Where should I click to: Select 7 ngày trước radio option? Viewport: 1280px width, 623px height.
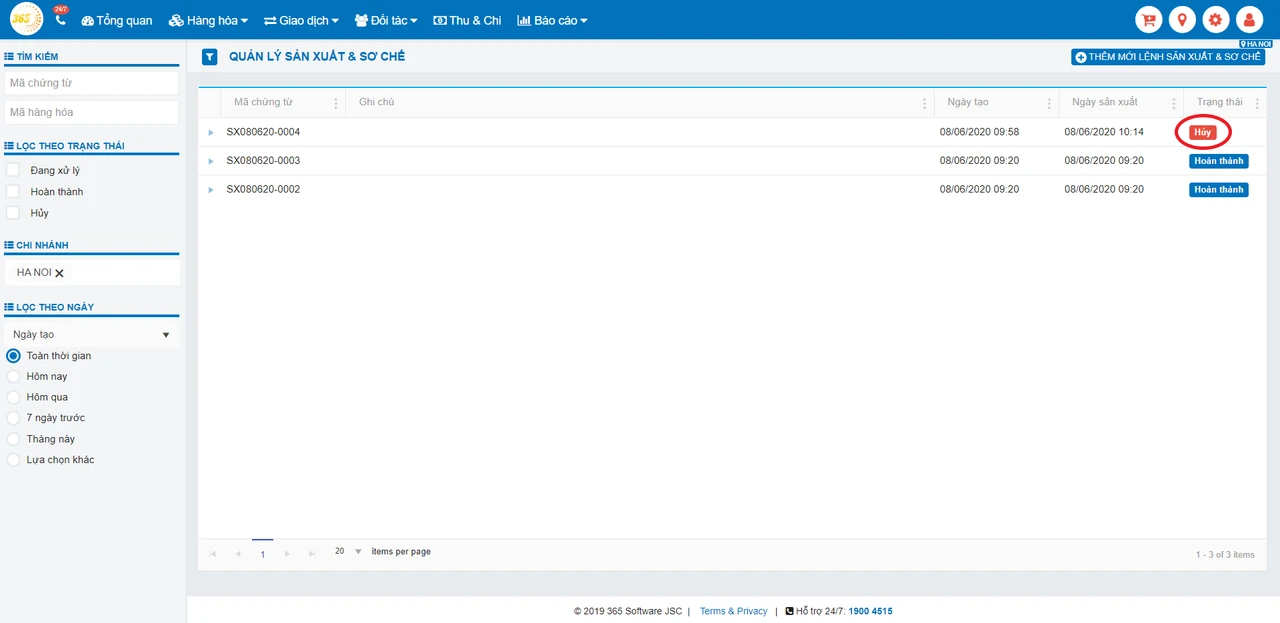click(13, 418)
